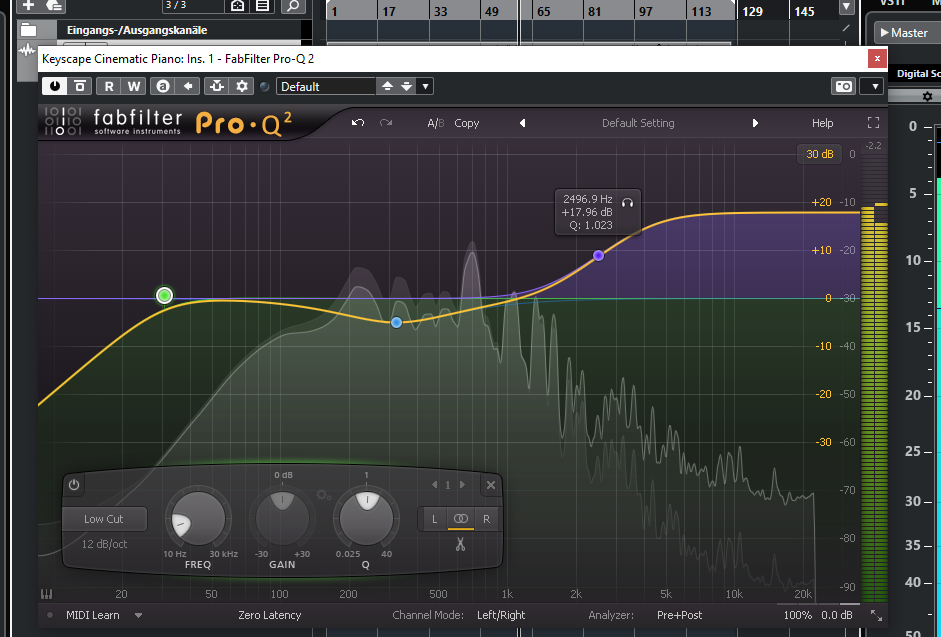Click the FREQ knob
941x637 pixels.
[197, 519]
